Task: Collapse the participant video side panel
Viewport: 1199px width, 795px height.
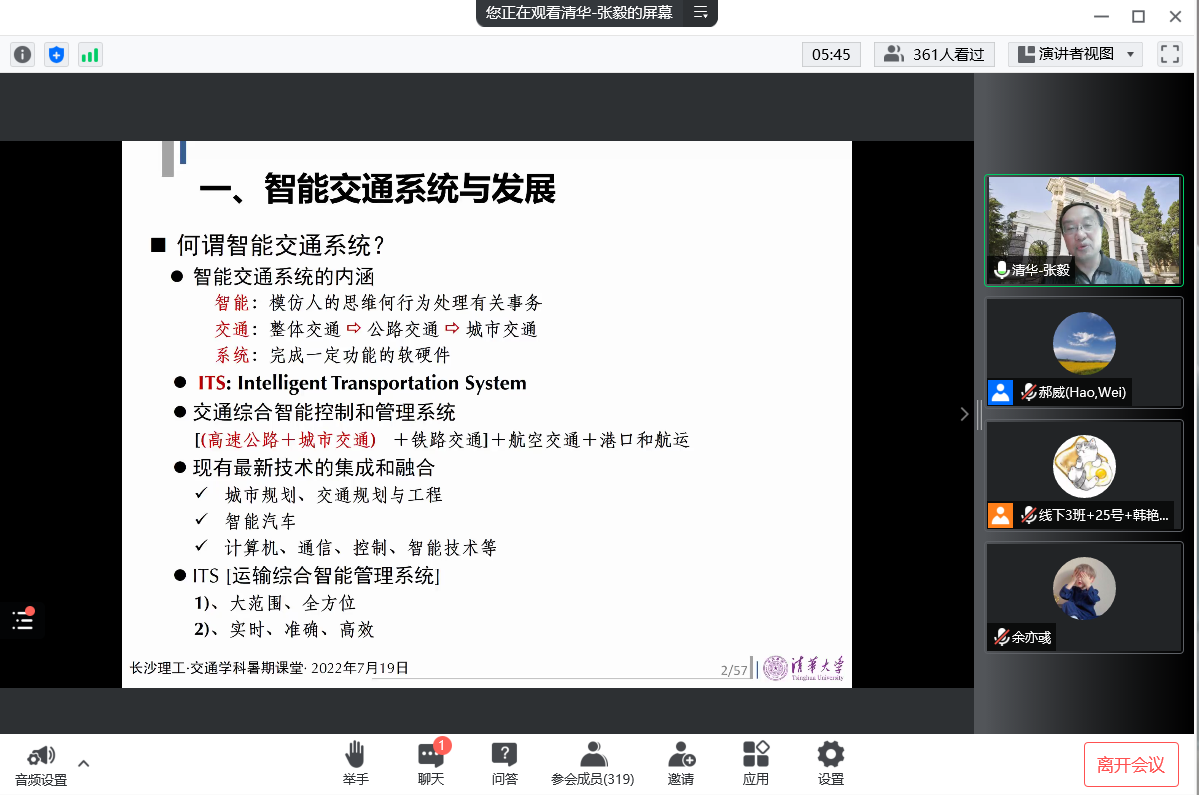Action: pyautogui.click(x=964, y=413)
